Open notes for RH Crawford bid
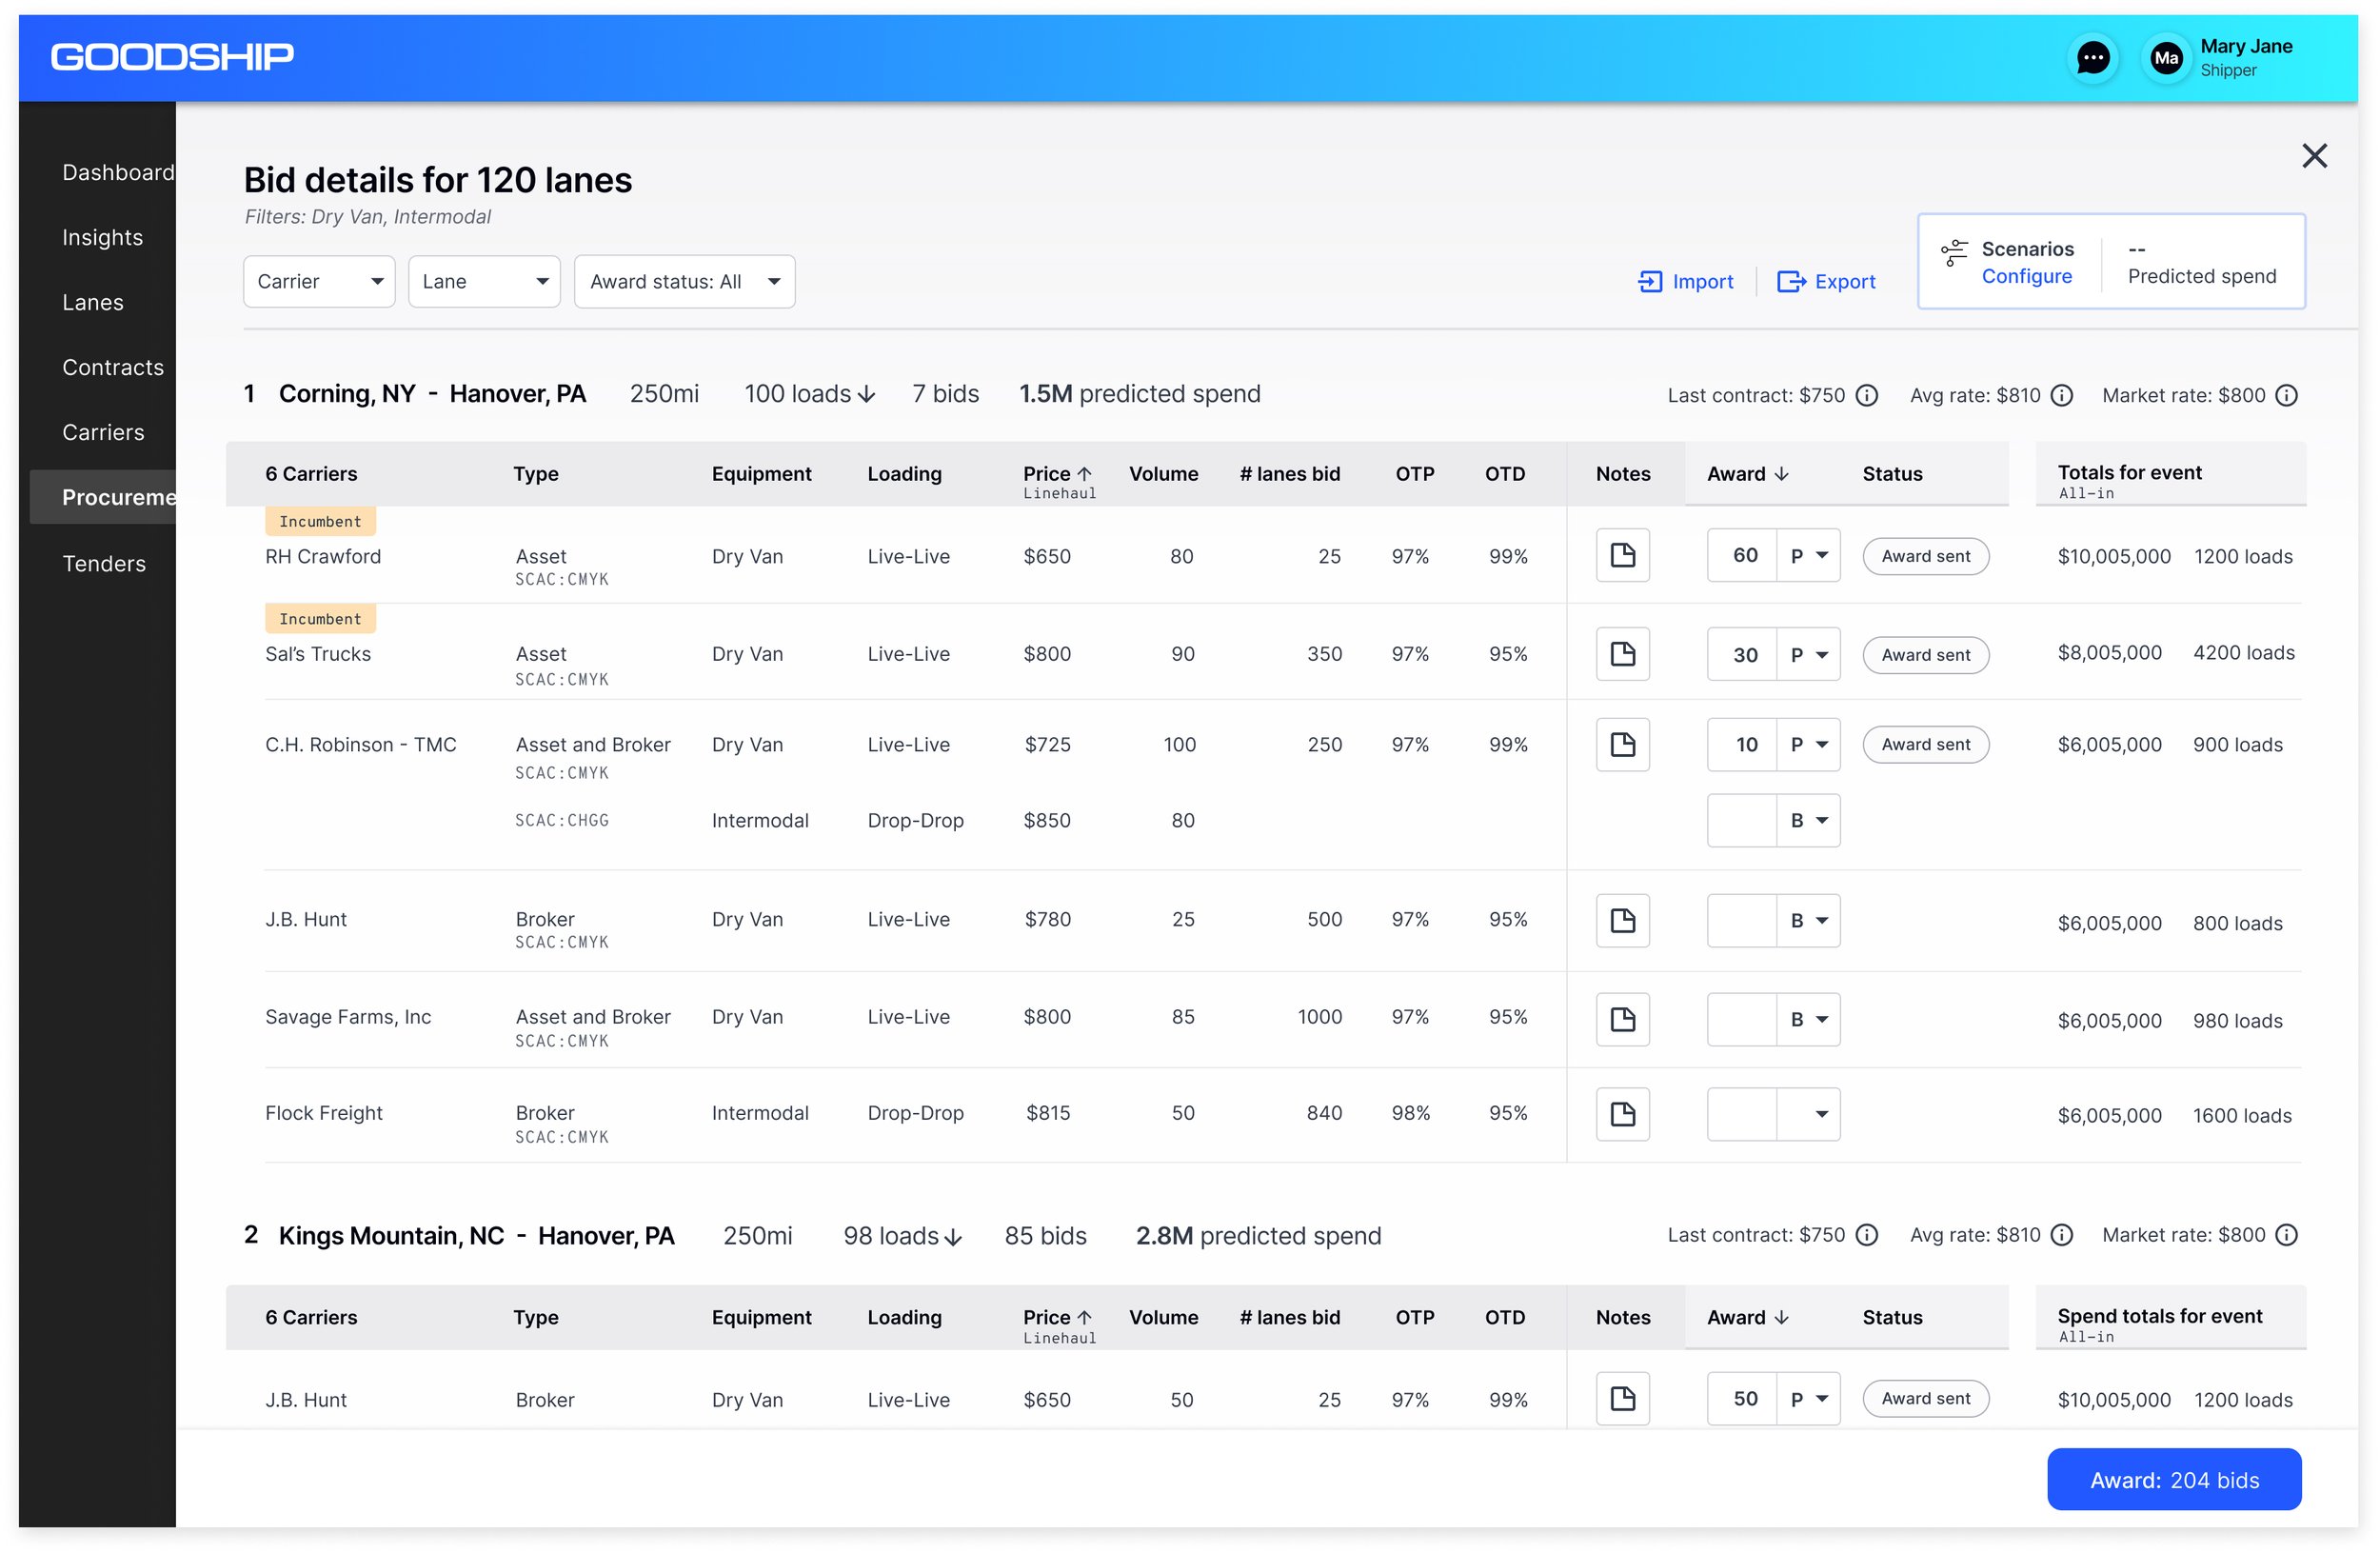 pos(1622,556)
